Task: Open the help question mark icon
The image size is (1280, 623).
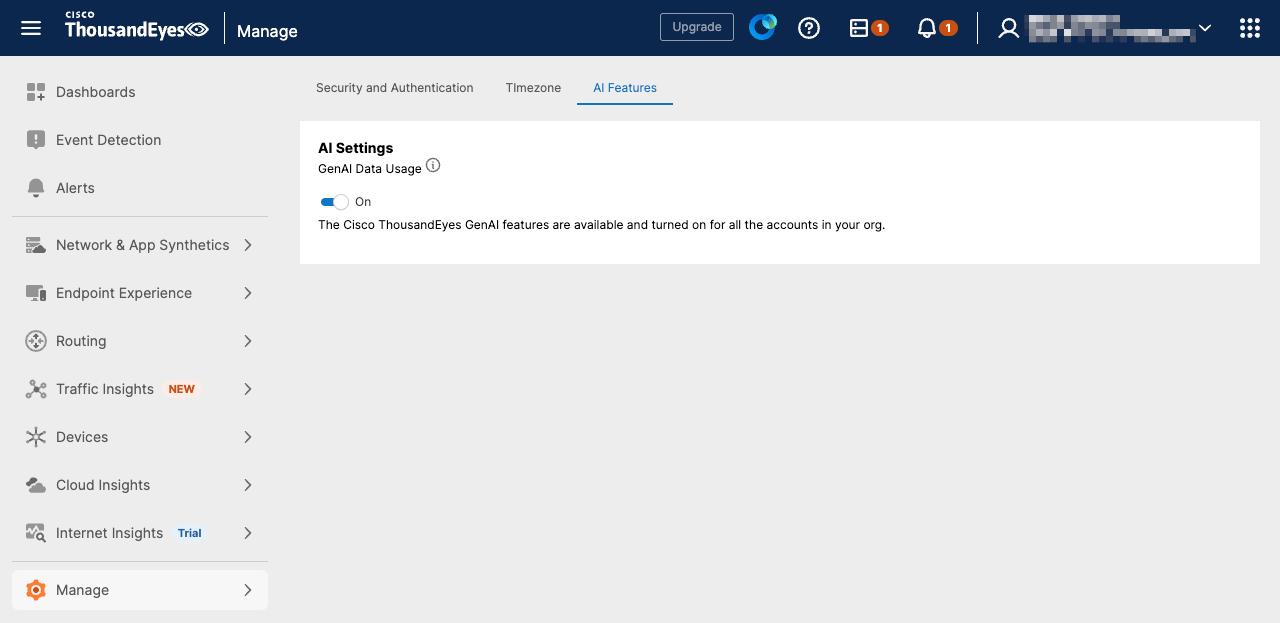Action: tap(809, 28)
